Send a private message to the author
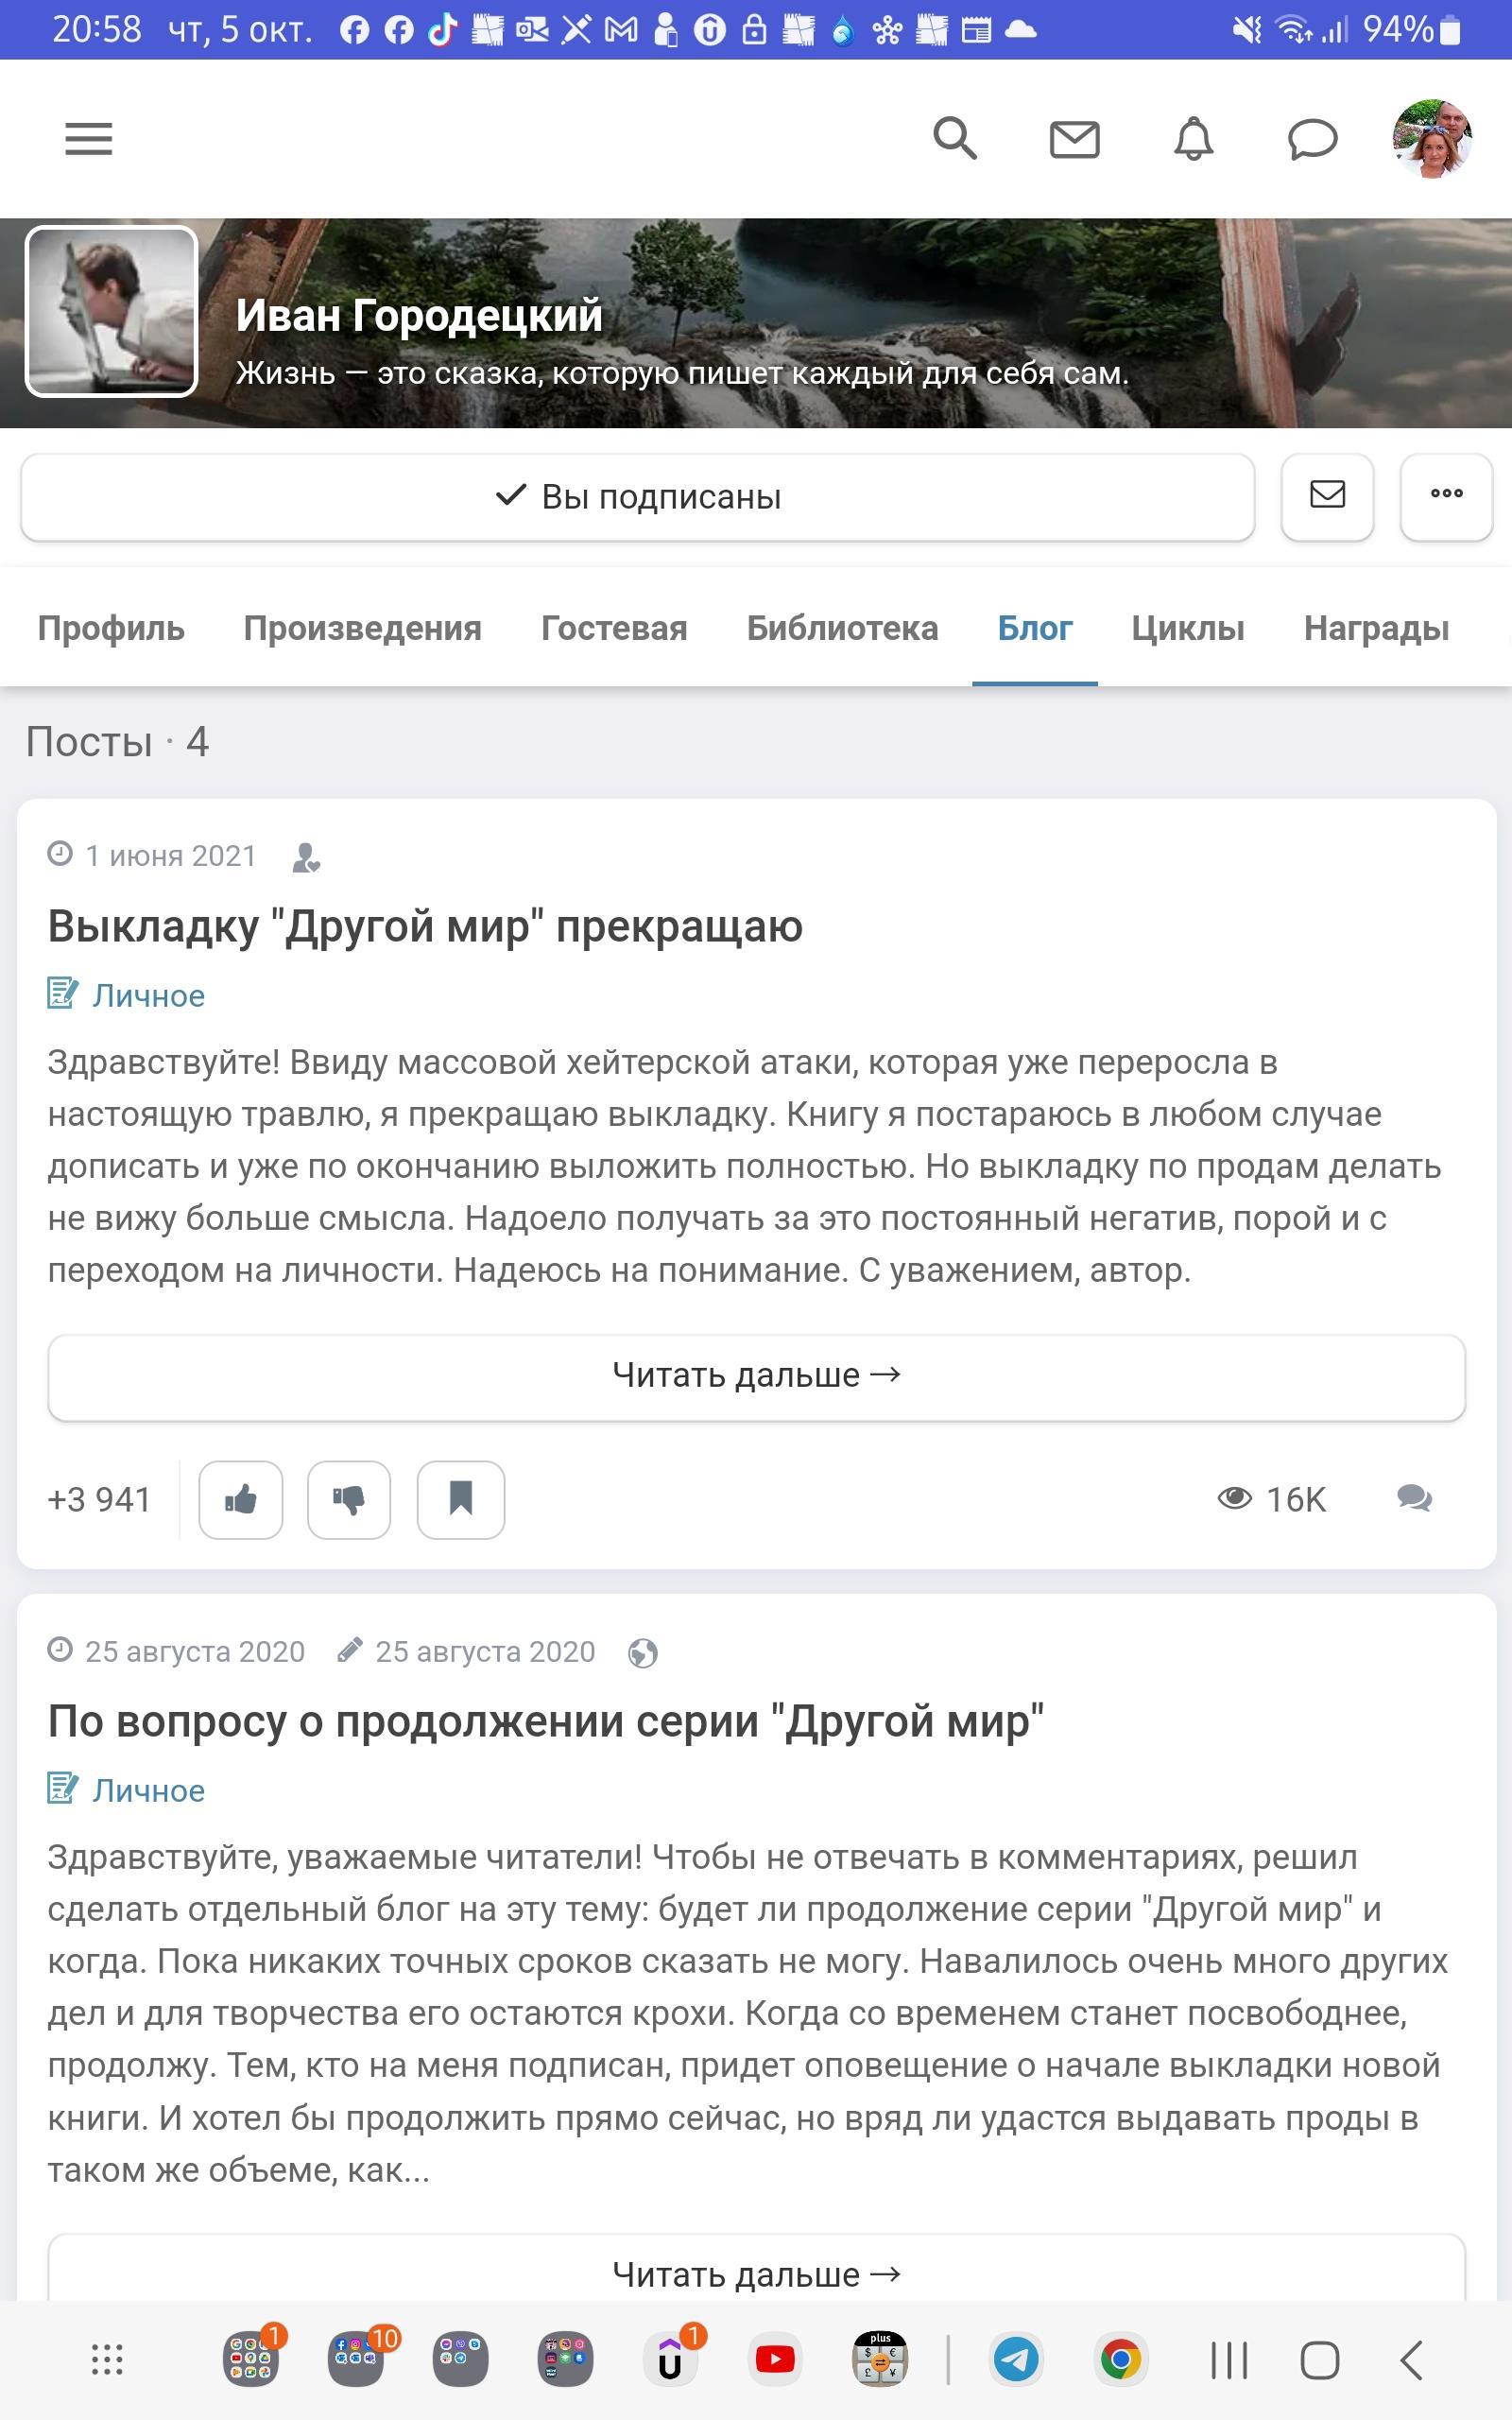The height and width of the screenshot is (2420, 1512). (1327, 497)
